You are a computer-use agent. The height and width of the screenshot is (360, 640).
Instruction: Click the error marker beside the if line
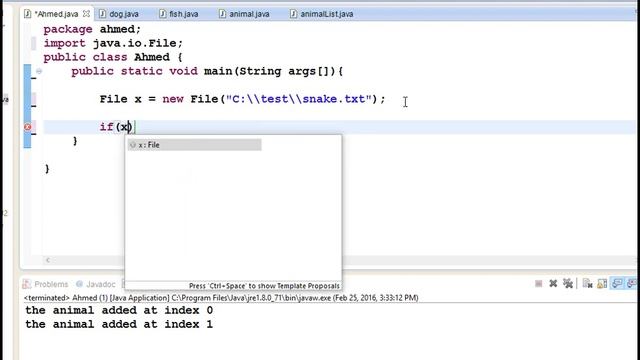coord(28,127)
